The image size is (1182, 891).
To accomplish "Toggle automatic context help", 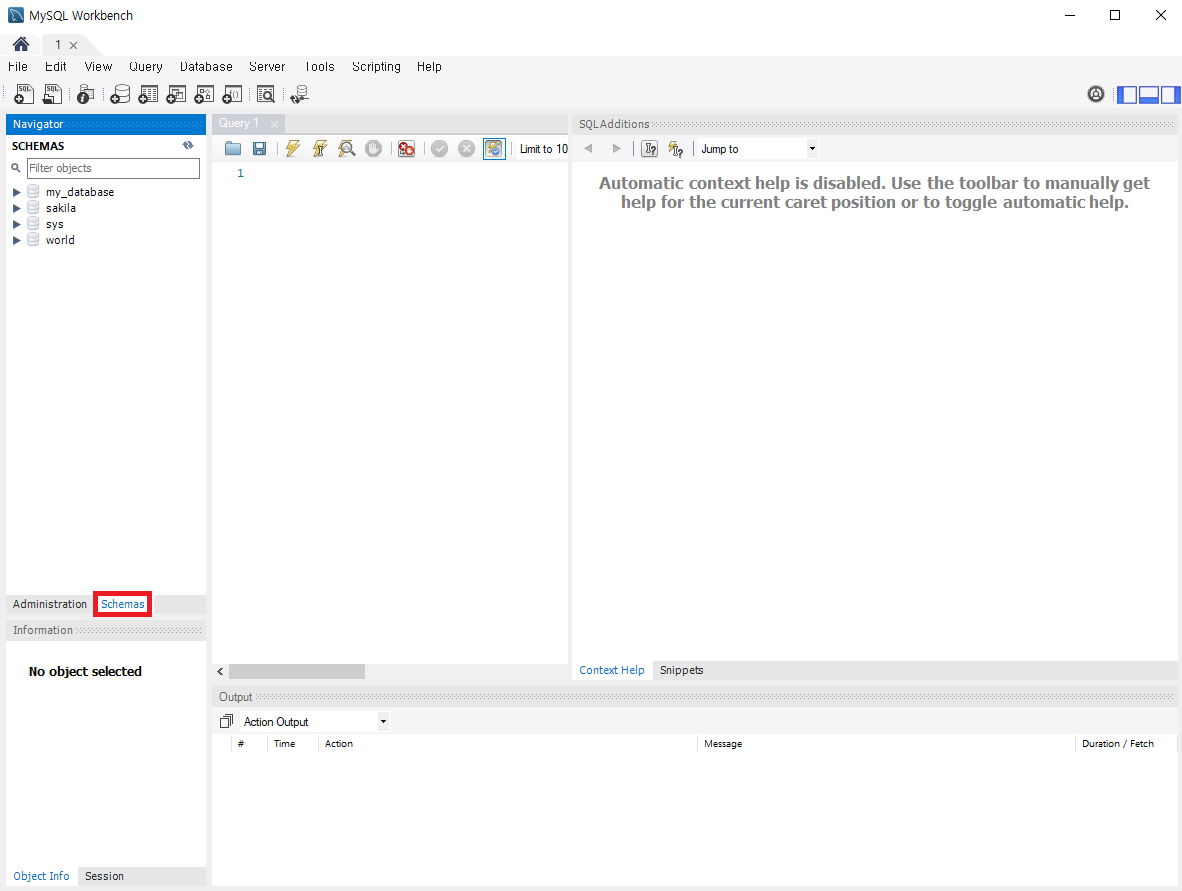I will pos(676,148).
